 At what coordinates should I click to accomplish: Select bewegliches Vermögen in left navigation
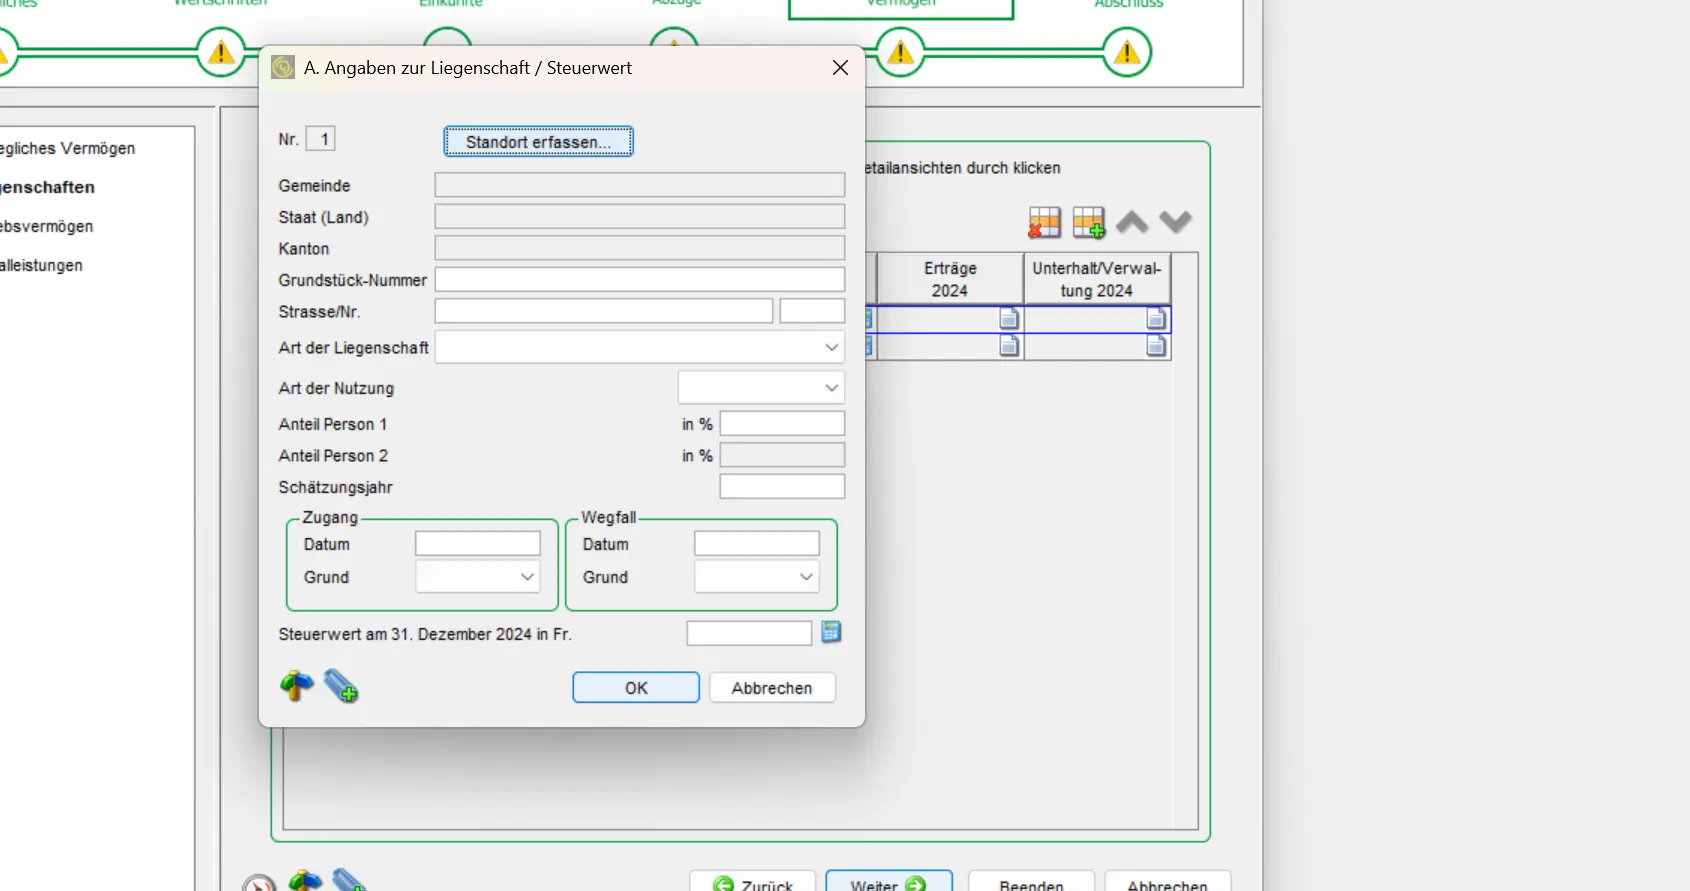click(x=68, y=148)
